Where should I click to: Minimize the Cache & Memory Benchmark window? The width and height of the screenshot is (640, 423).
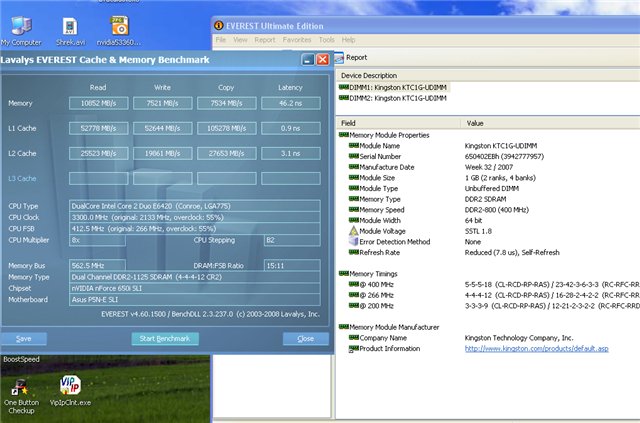307,60
